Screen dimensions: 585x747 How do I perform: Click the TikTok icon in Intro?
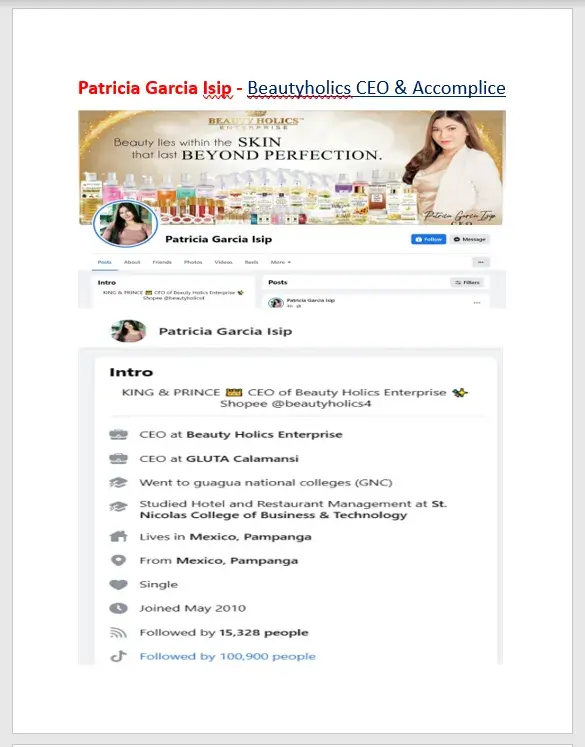coord(118,656)
